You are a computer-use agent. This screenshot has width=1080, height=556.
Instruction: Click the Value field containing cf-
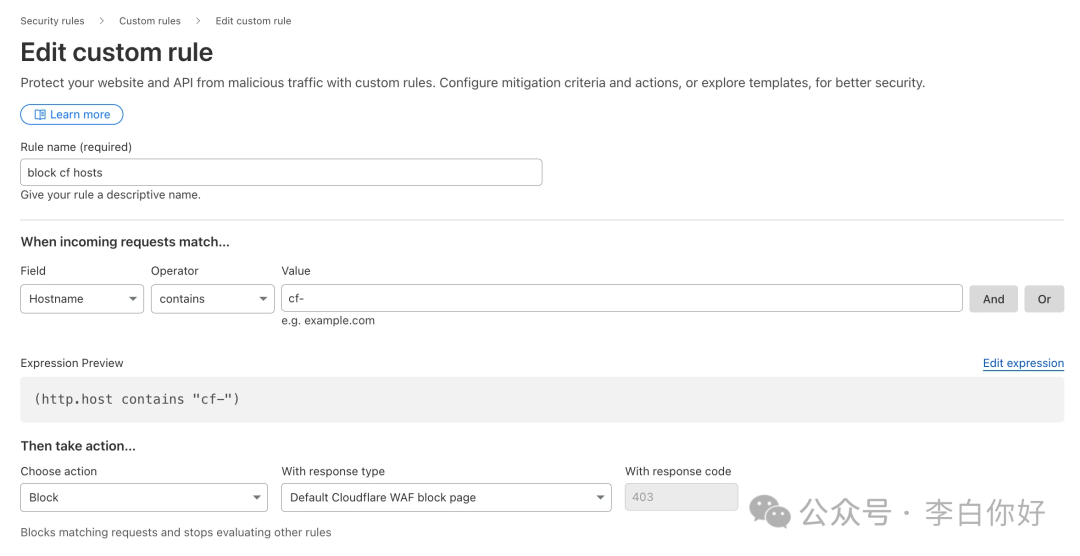pos(621,299)
